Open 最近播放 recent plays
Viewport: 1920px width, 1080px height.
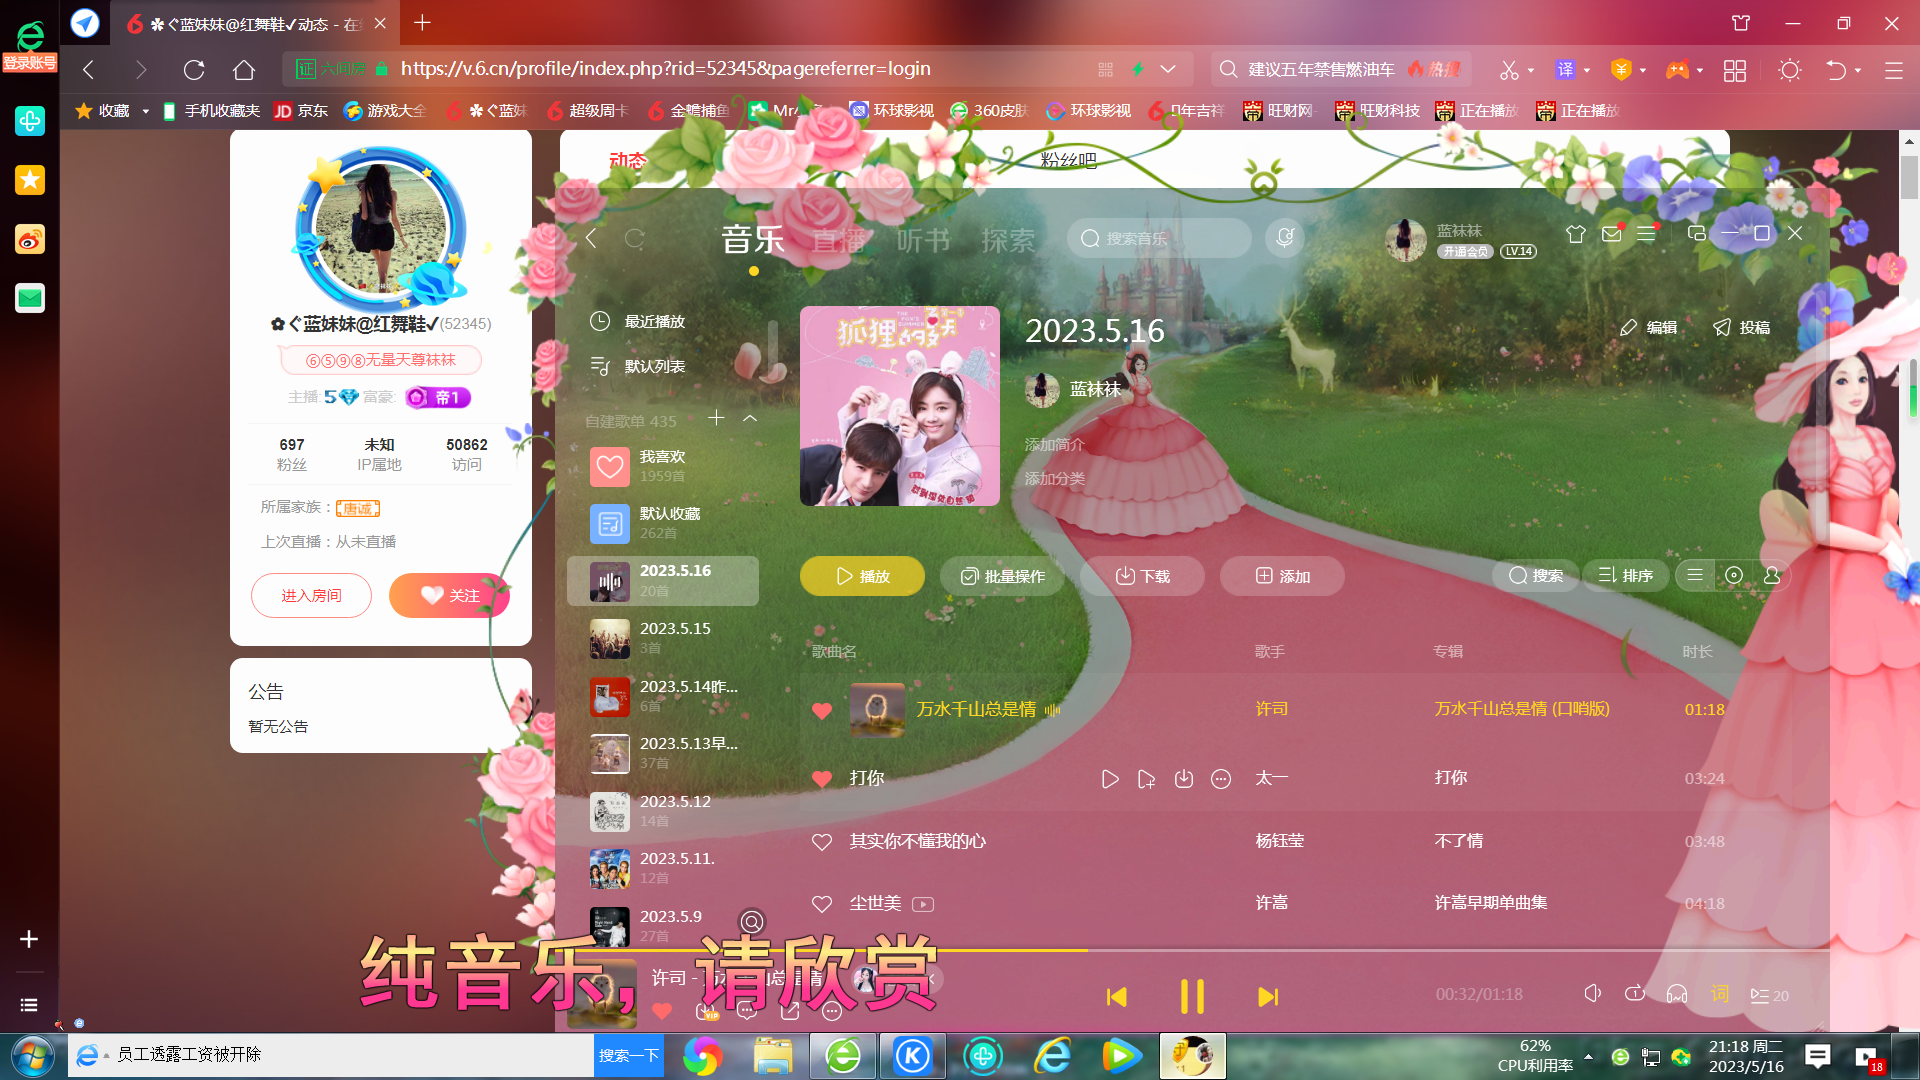click(x=637, y=321)
